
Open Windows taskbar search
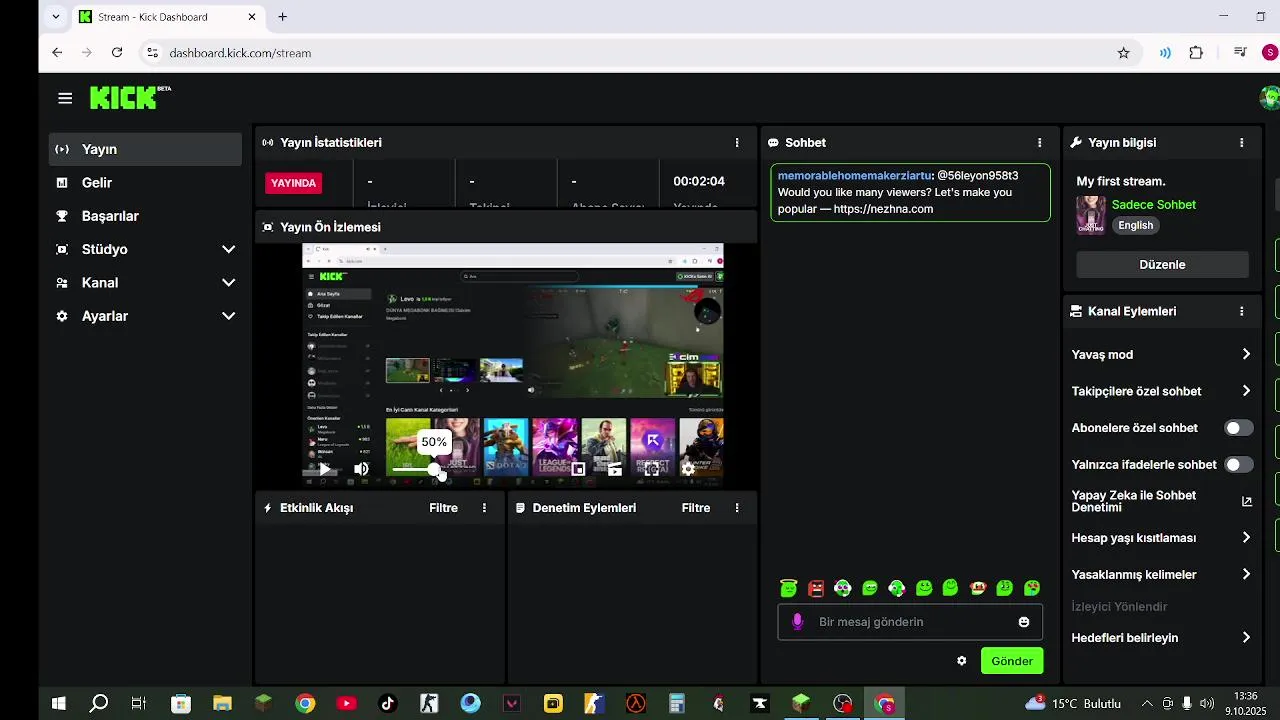(x=98, y=704)
